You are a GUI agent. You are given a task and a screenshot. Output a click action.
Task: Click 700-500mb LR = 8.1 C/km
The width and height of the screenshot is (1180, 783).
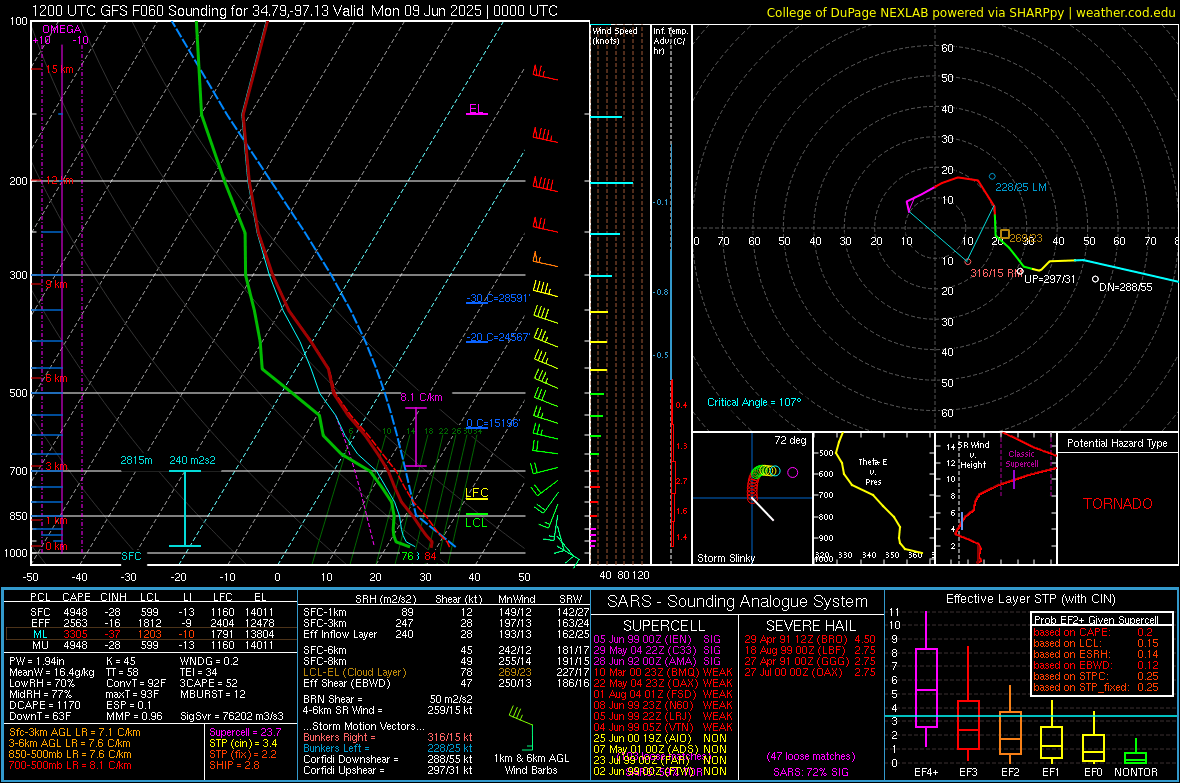coord(70,765)
